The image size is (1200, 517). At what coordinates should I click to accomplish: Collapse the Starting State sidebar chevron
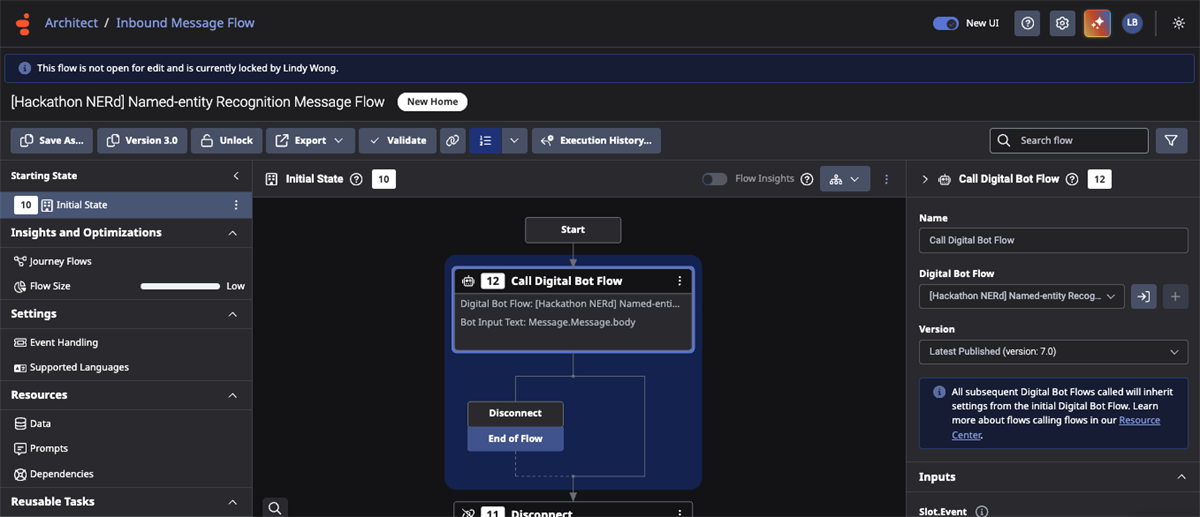(x=236, y=176)
